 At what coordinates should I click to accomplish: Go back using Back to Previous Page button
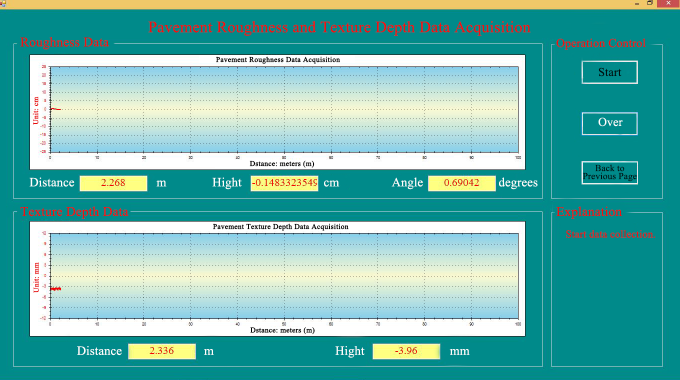(609, 173)
